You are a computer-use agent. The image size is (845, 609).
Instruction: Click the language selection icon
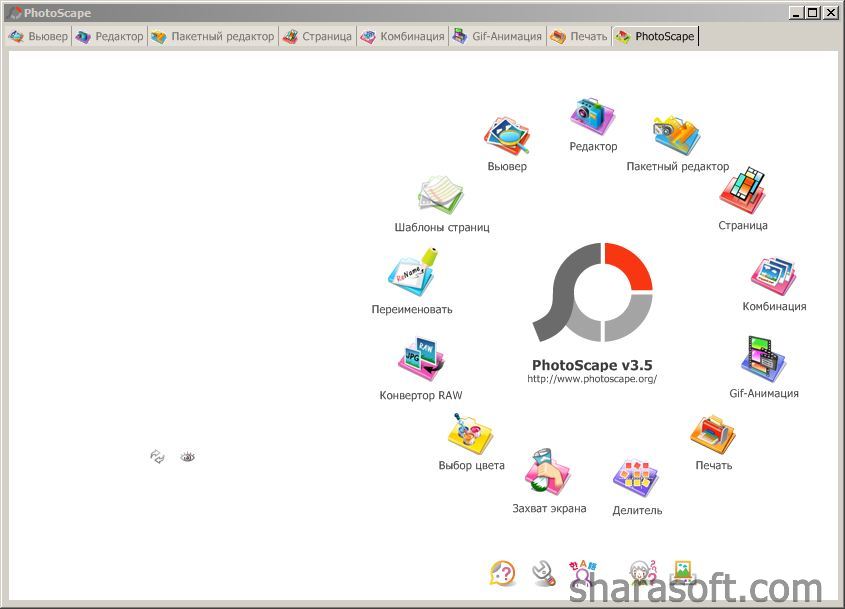[583, 573]
